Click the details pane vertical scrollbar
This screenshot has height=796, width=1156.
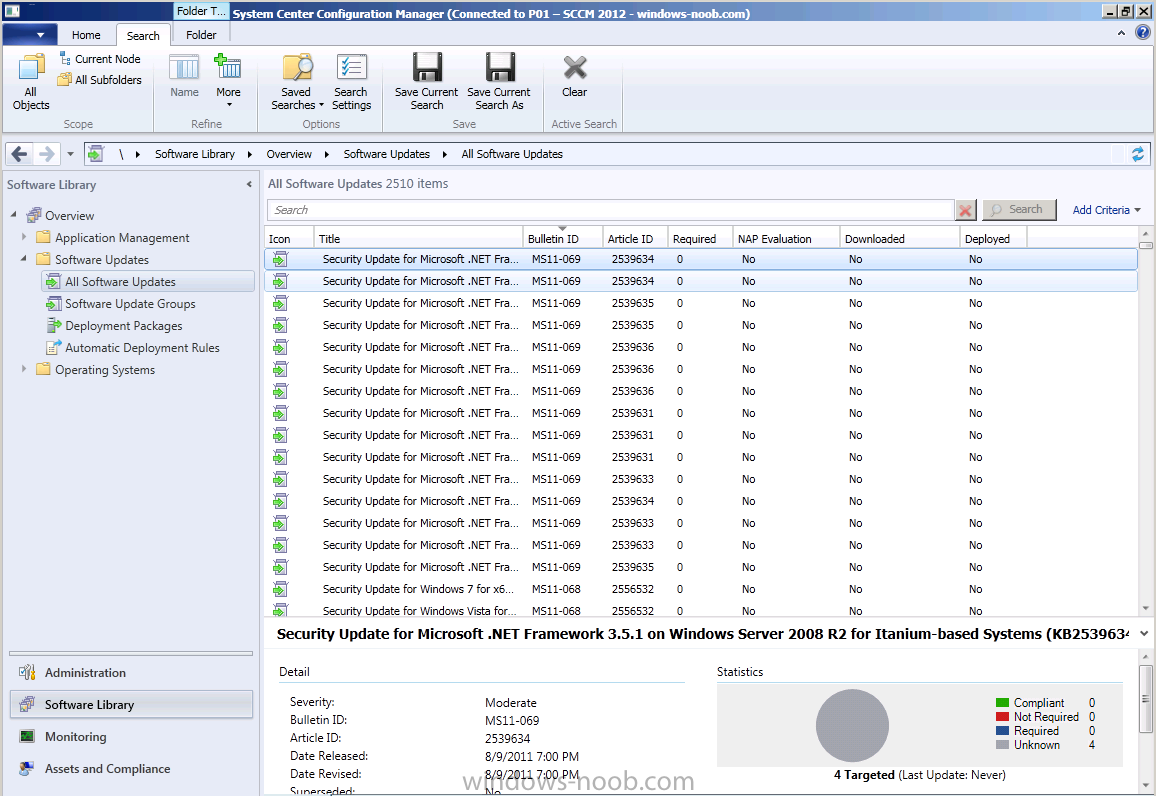pyautogui.click(x=1146, y=722)
